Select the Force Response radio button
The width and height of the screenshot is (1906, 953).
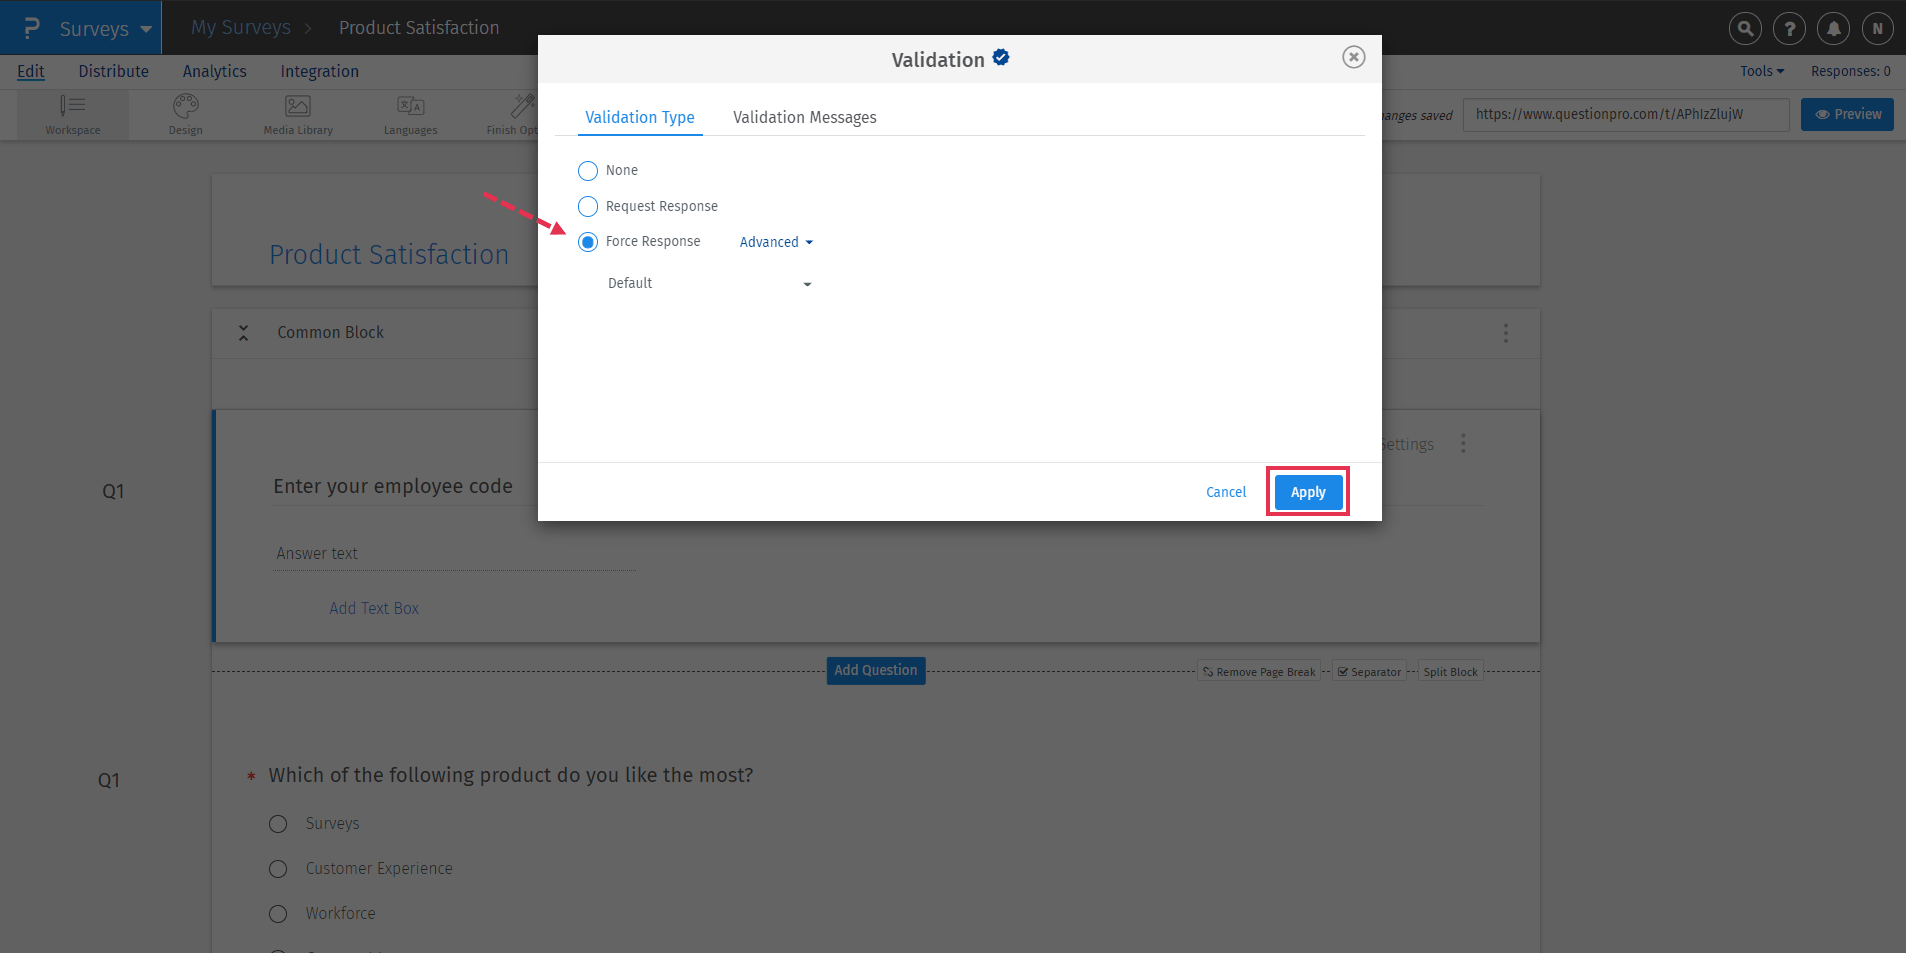tap(587, 241)
